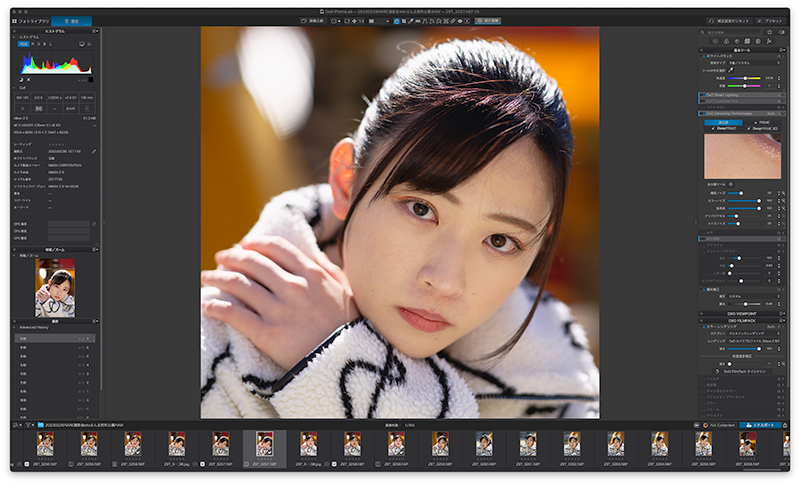Switch to the フォトライブラリ (PhotoLibrary) tab
Image resolution: width=800 pixels, height=484 pixels.
tap(31, 21)
